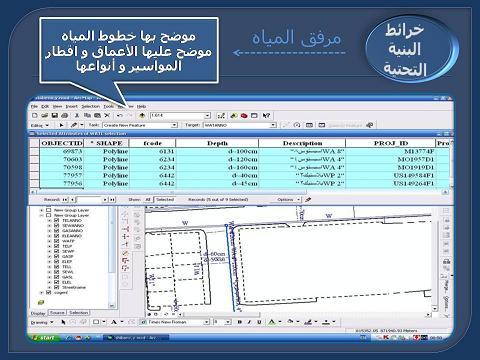Click the Save icon in the standard toolbar
This screenshot has height=360, width=480.
click(54, 116)
